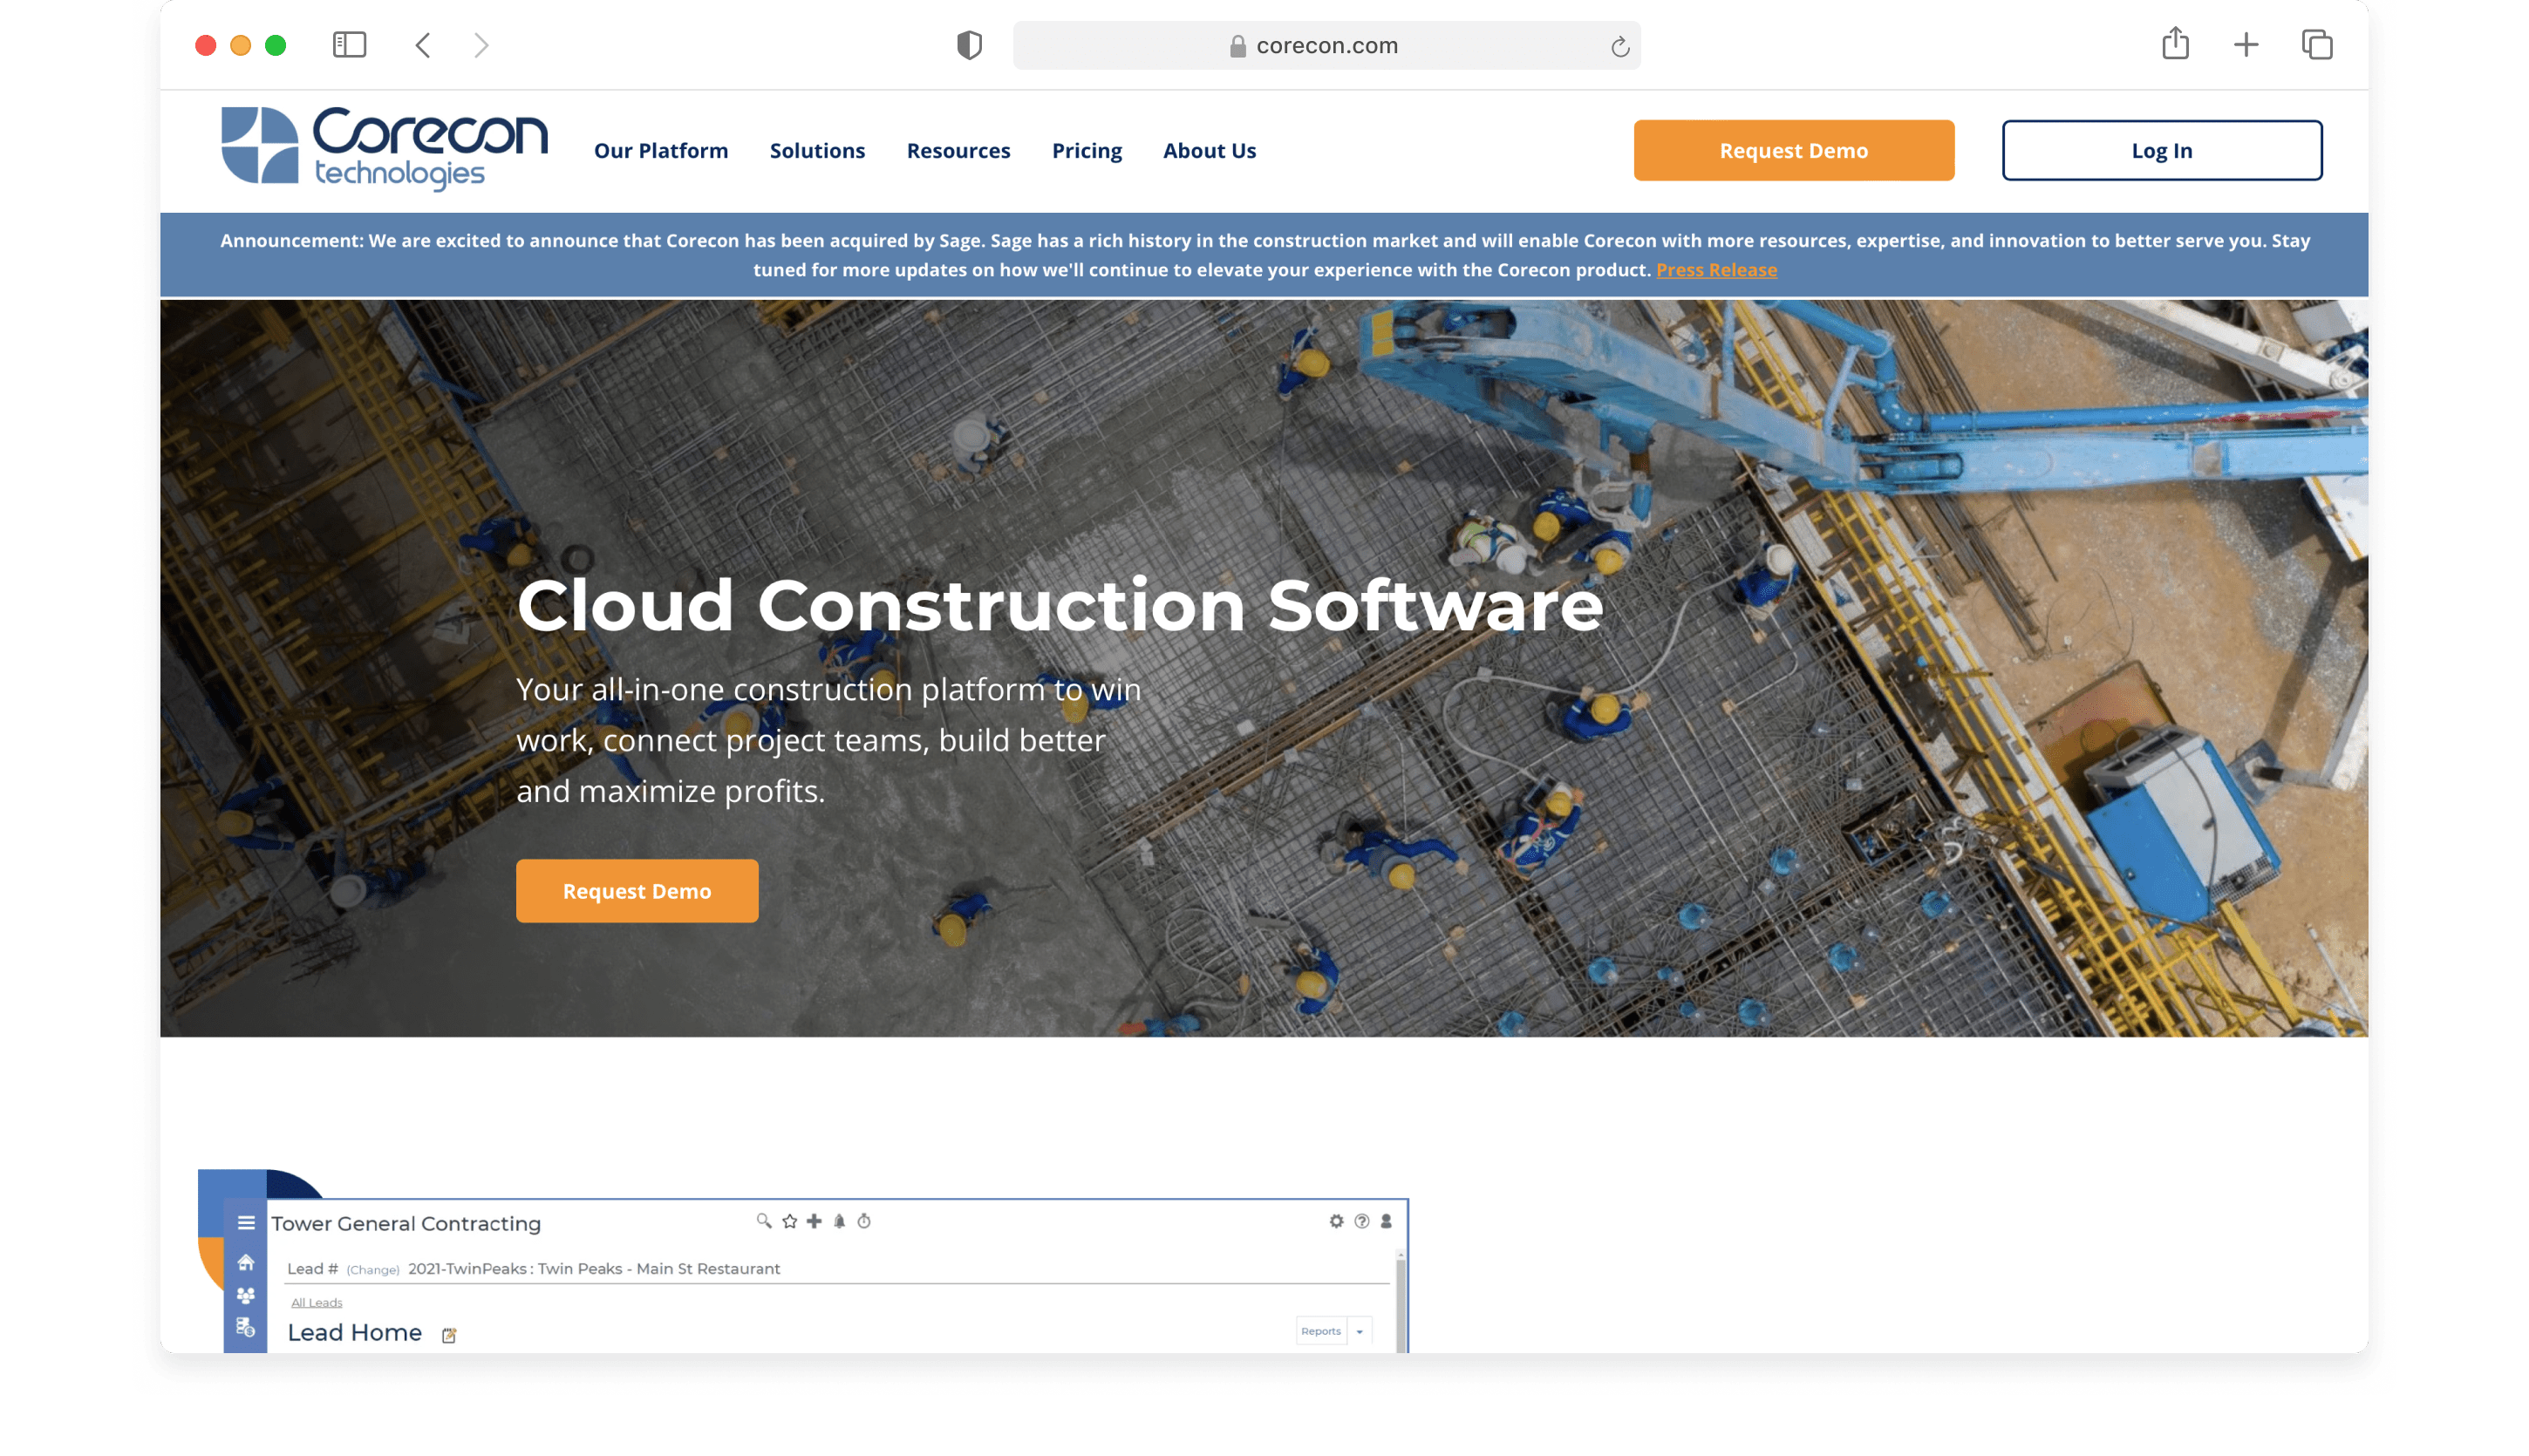Click the gear icon in app preview

coord(1336,1221)
